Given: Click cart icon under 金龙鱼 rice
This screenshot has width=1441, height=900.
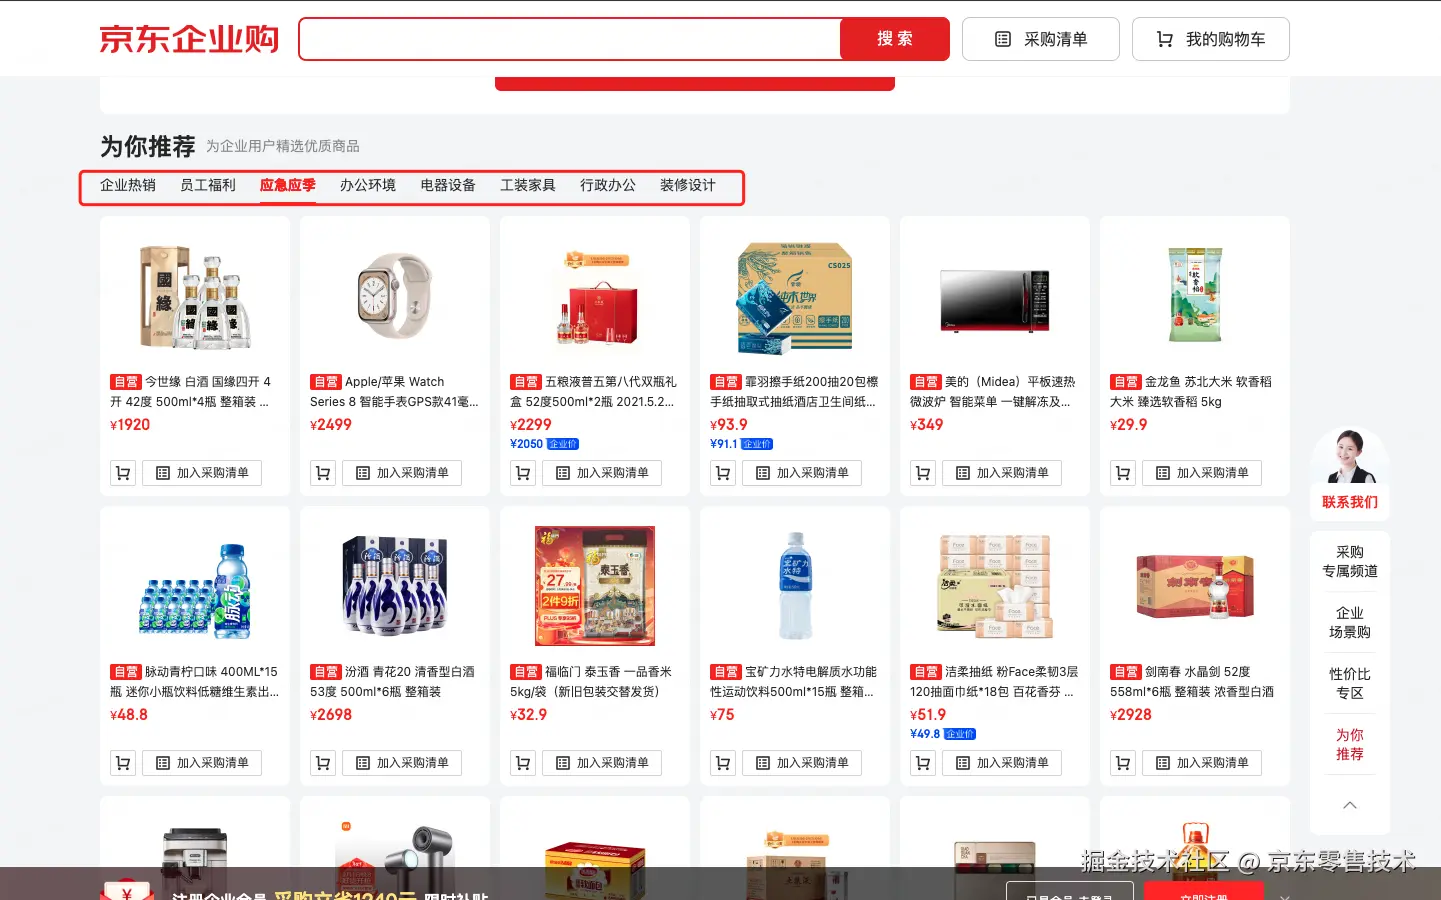Looking at the screenshot, I should (x=1123, y=473).
